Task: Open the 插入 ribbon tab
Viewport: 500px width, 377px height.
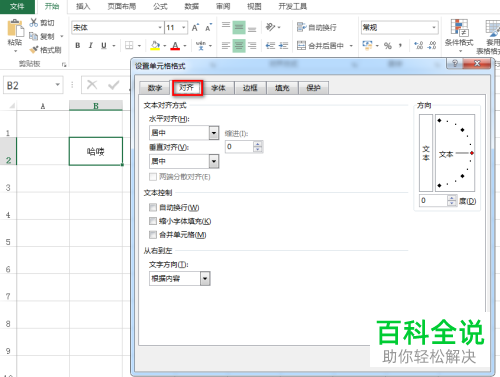Action: pyautogui.click(x=83, y=6)
